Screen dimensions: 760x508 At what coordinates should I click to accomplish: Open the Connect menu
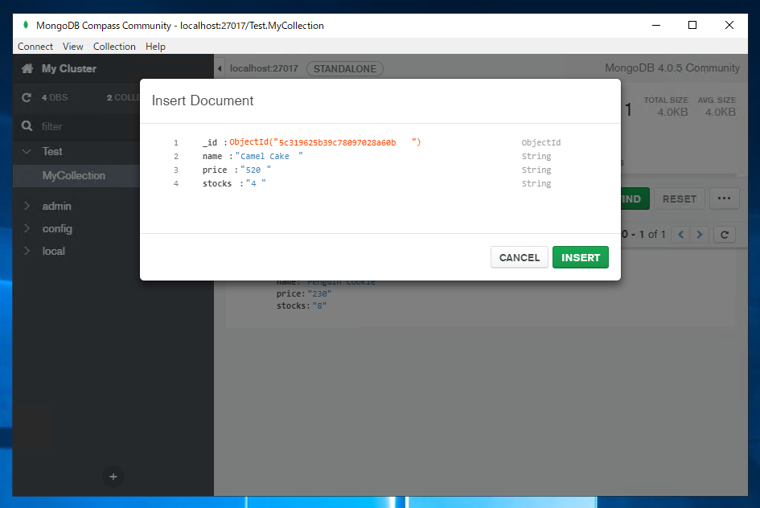(x=35, y=47)
